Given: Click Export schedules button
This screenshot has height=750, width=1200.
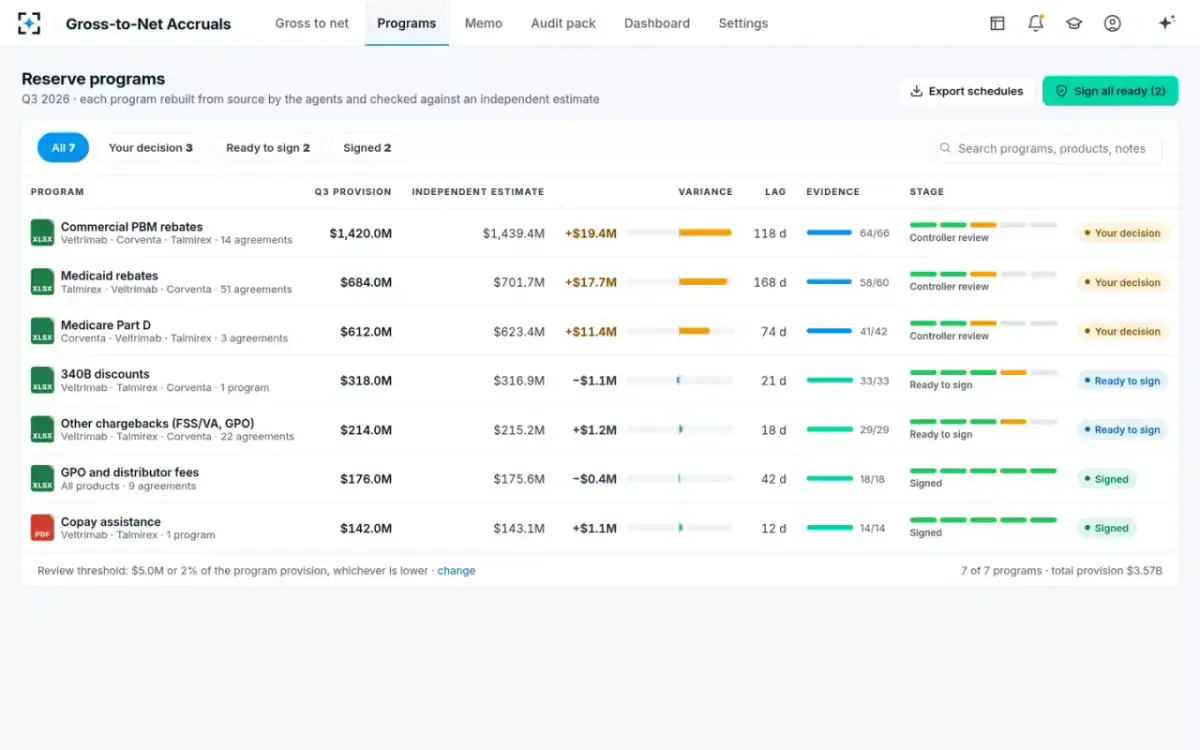Looking at the screenshot, I should (x=967, y=91).
